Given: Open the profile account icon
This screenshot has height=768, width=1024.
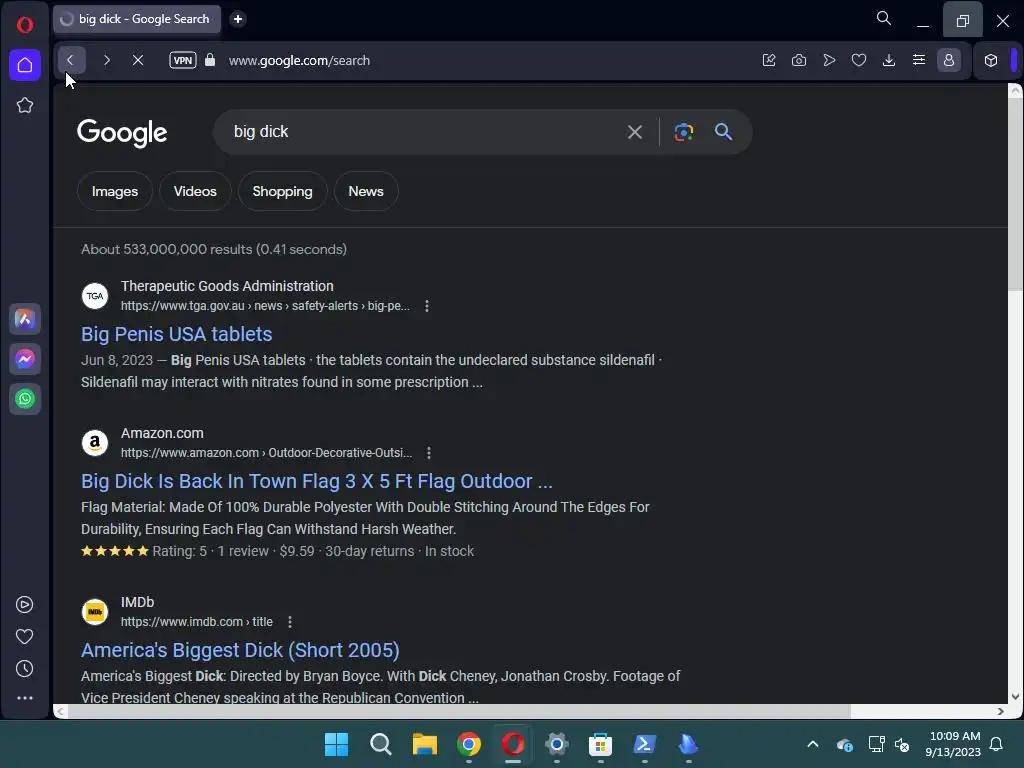Looking at the screenshot, I should [949, 60].
